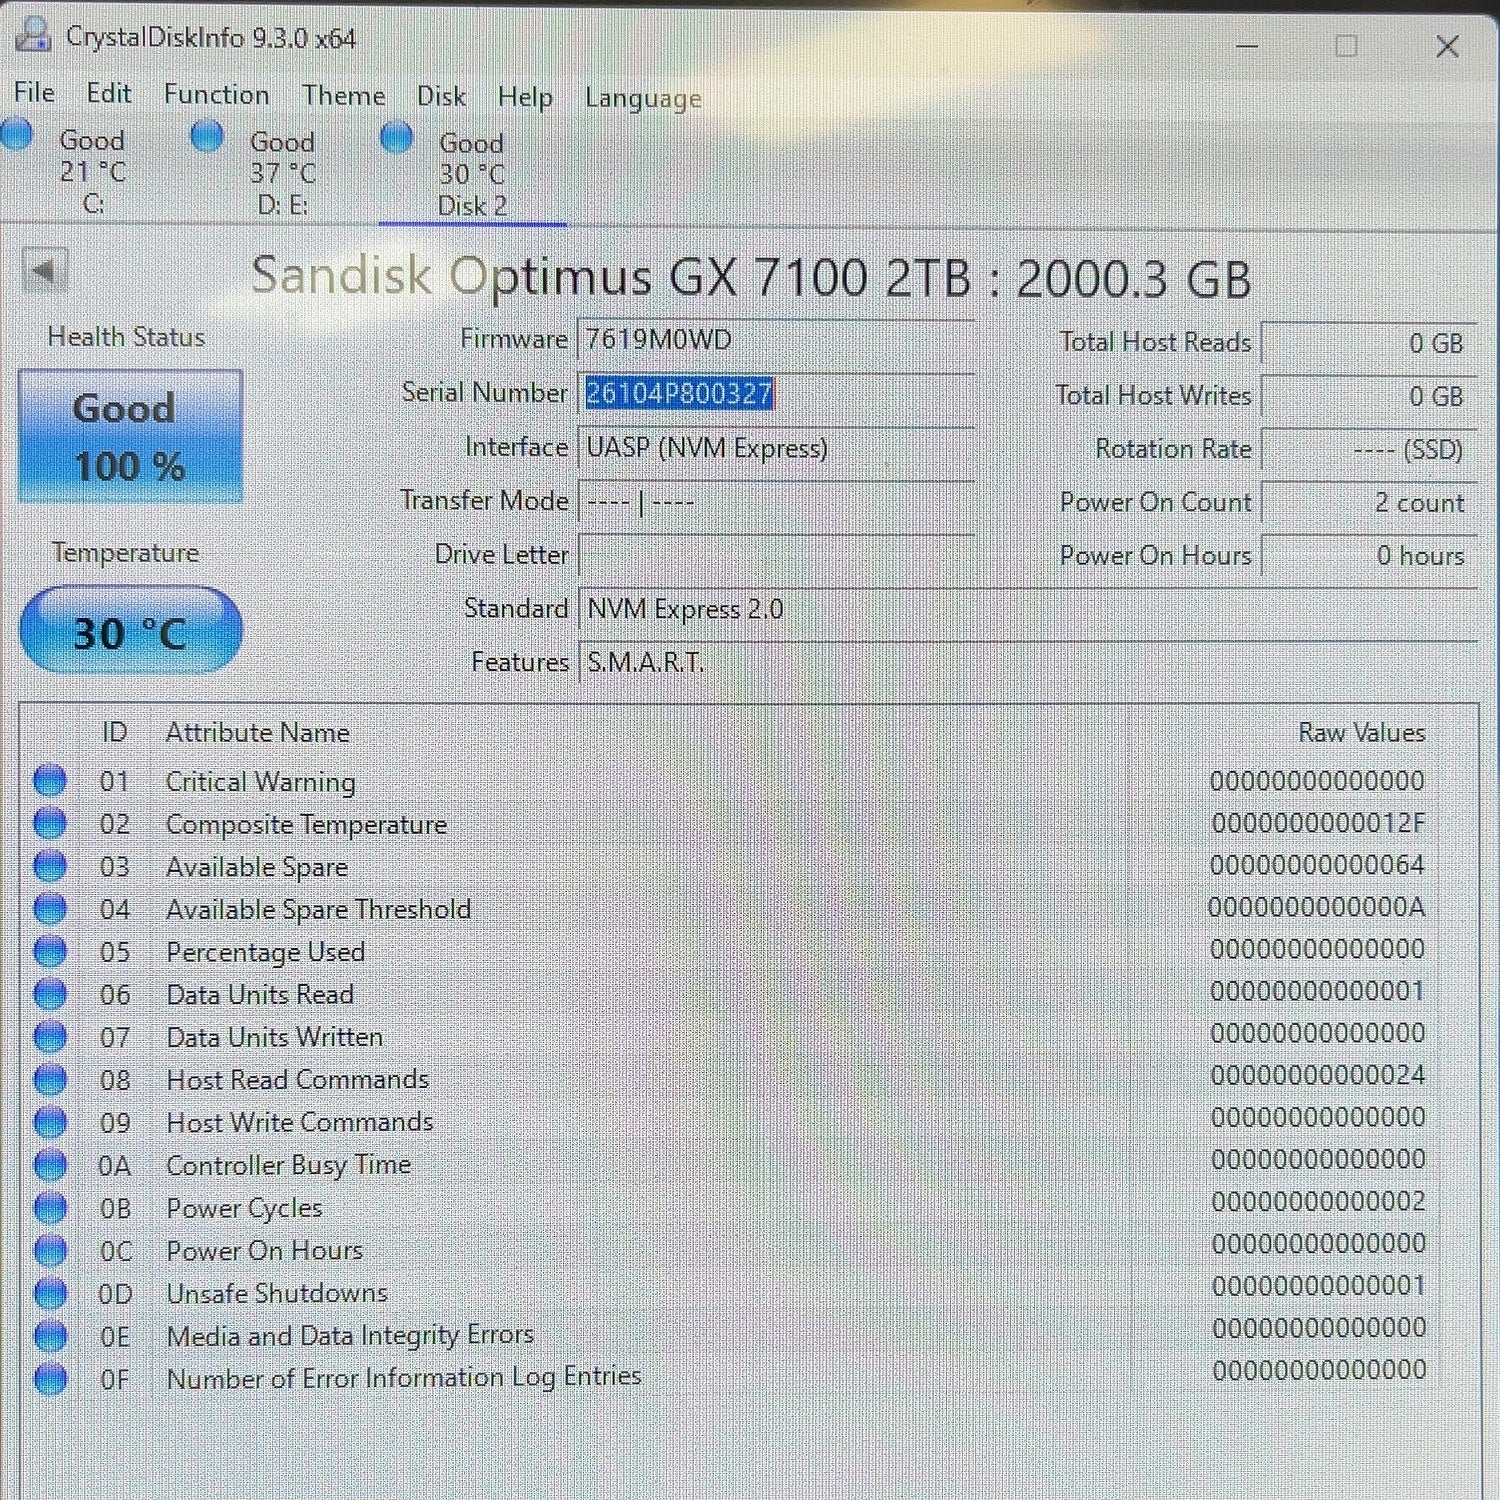1500x1500 pixels.
Task: Select the 'Controller Busy Time' attribute row
Action: pyautogui.click(x=750, y=1164)
